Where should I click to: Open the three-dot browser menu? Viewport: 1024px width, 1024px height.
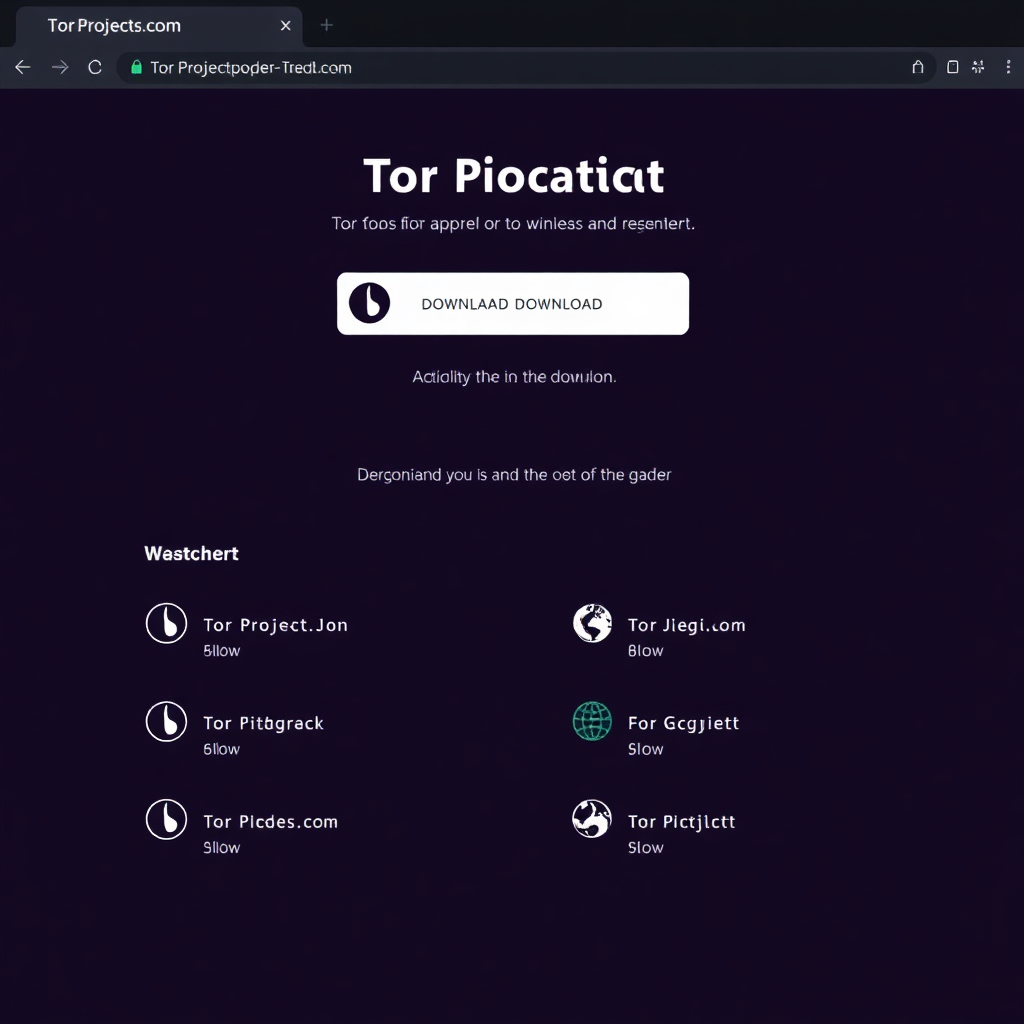click(x=1008, y=67)
